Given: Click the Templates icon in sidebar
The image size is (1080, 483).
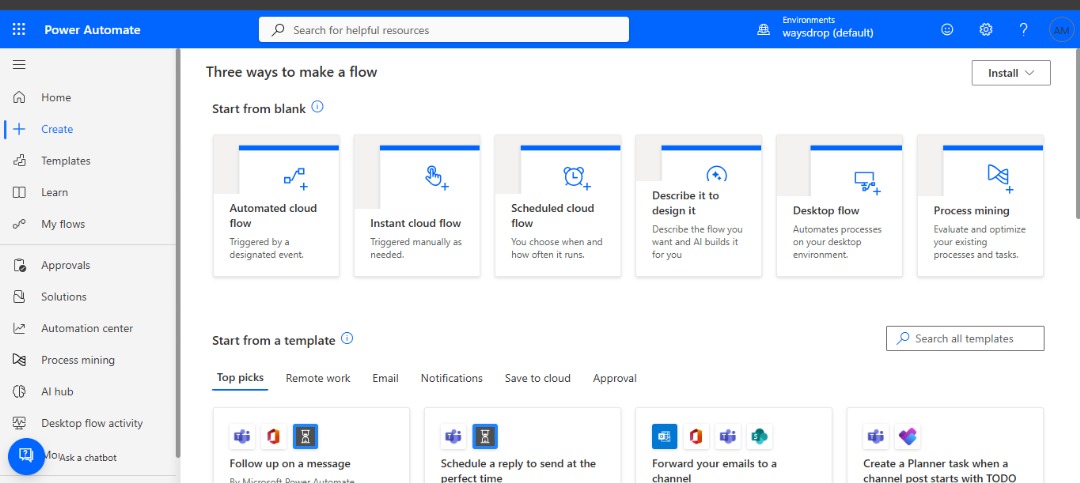Looking at the screenshot, I should 19,161.
